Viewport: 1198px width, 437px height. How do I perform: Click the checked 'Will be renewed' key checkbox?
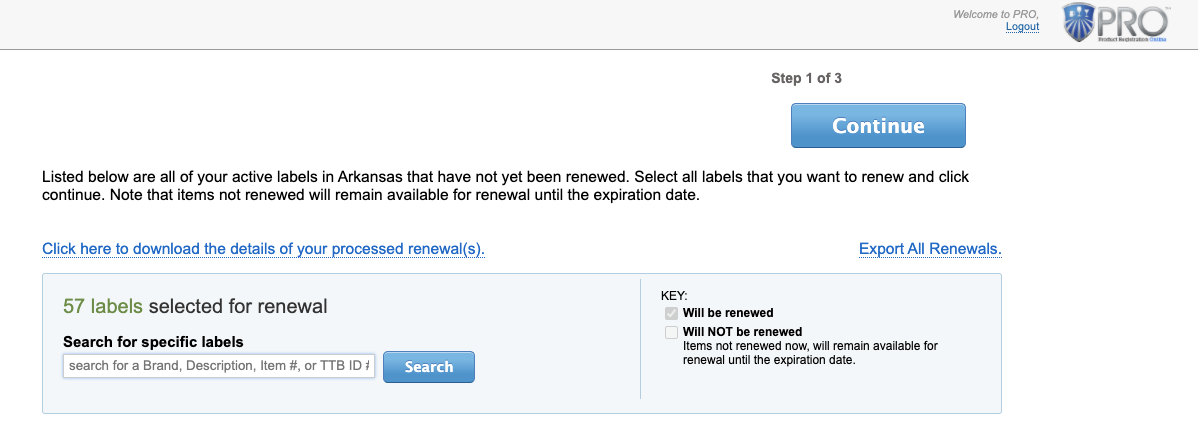click(x=671, y=314)
